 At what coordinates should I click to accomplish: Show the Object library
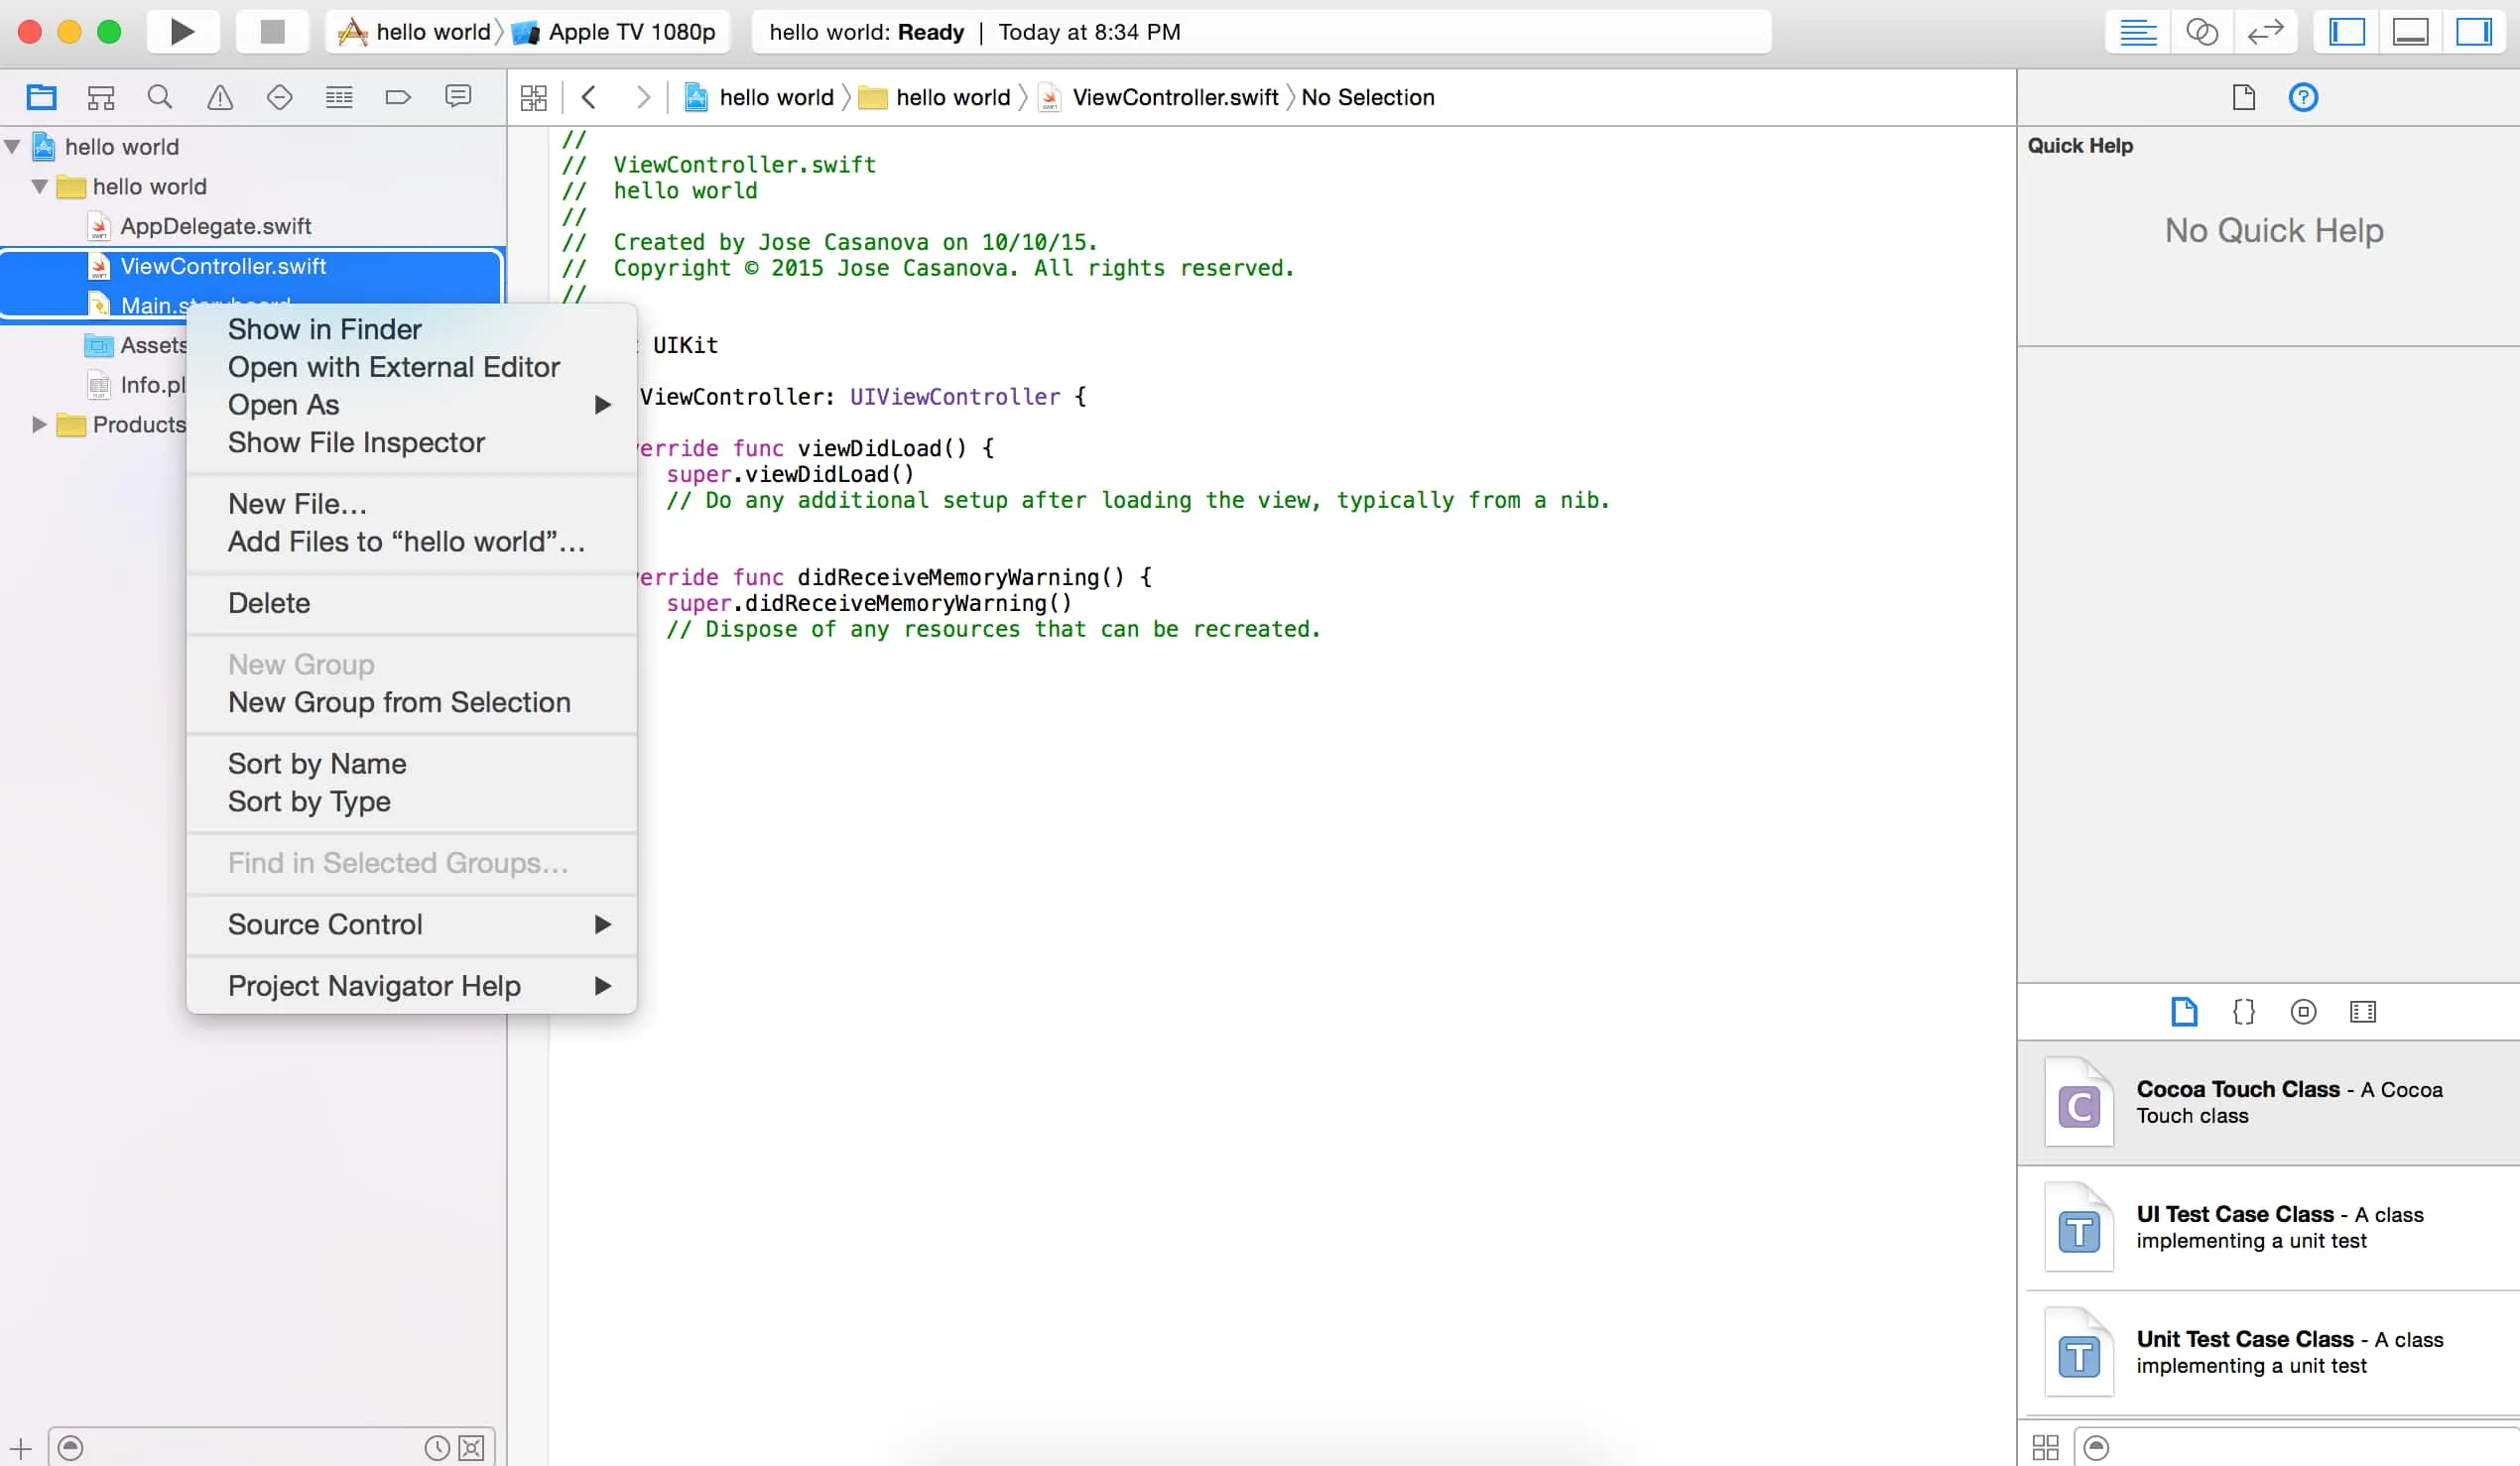pos(2303,1012)
